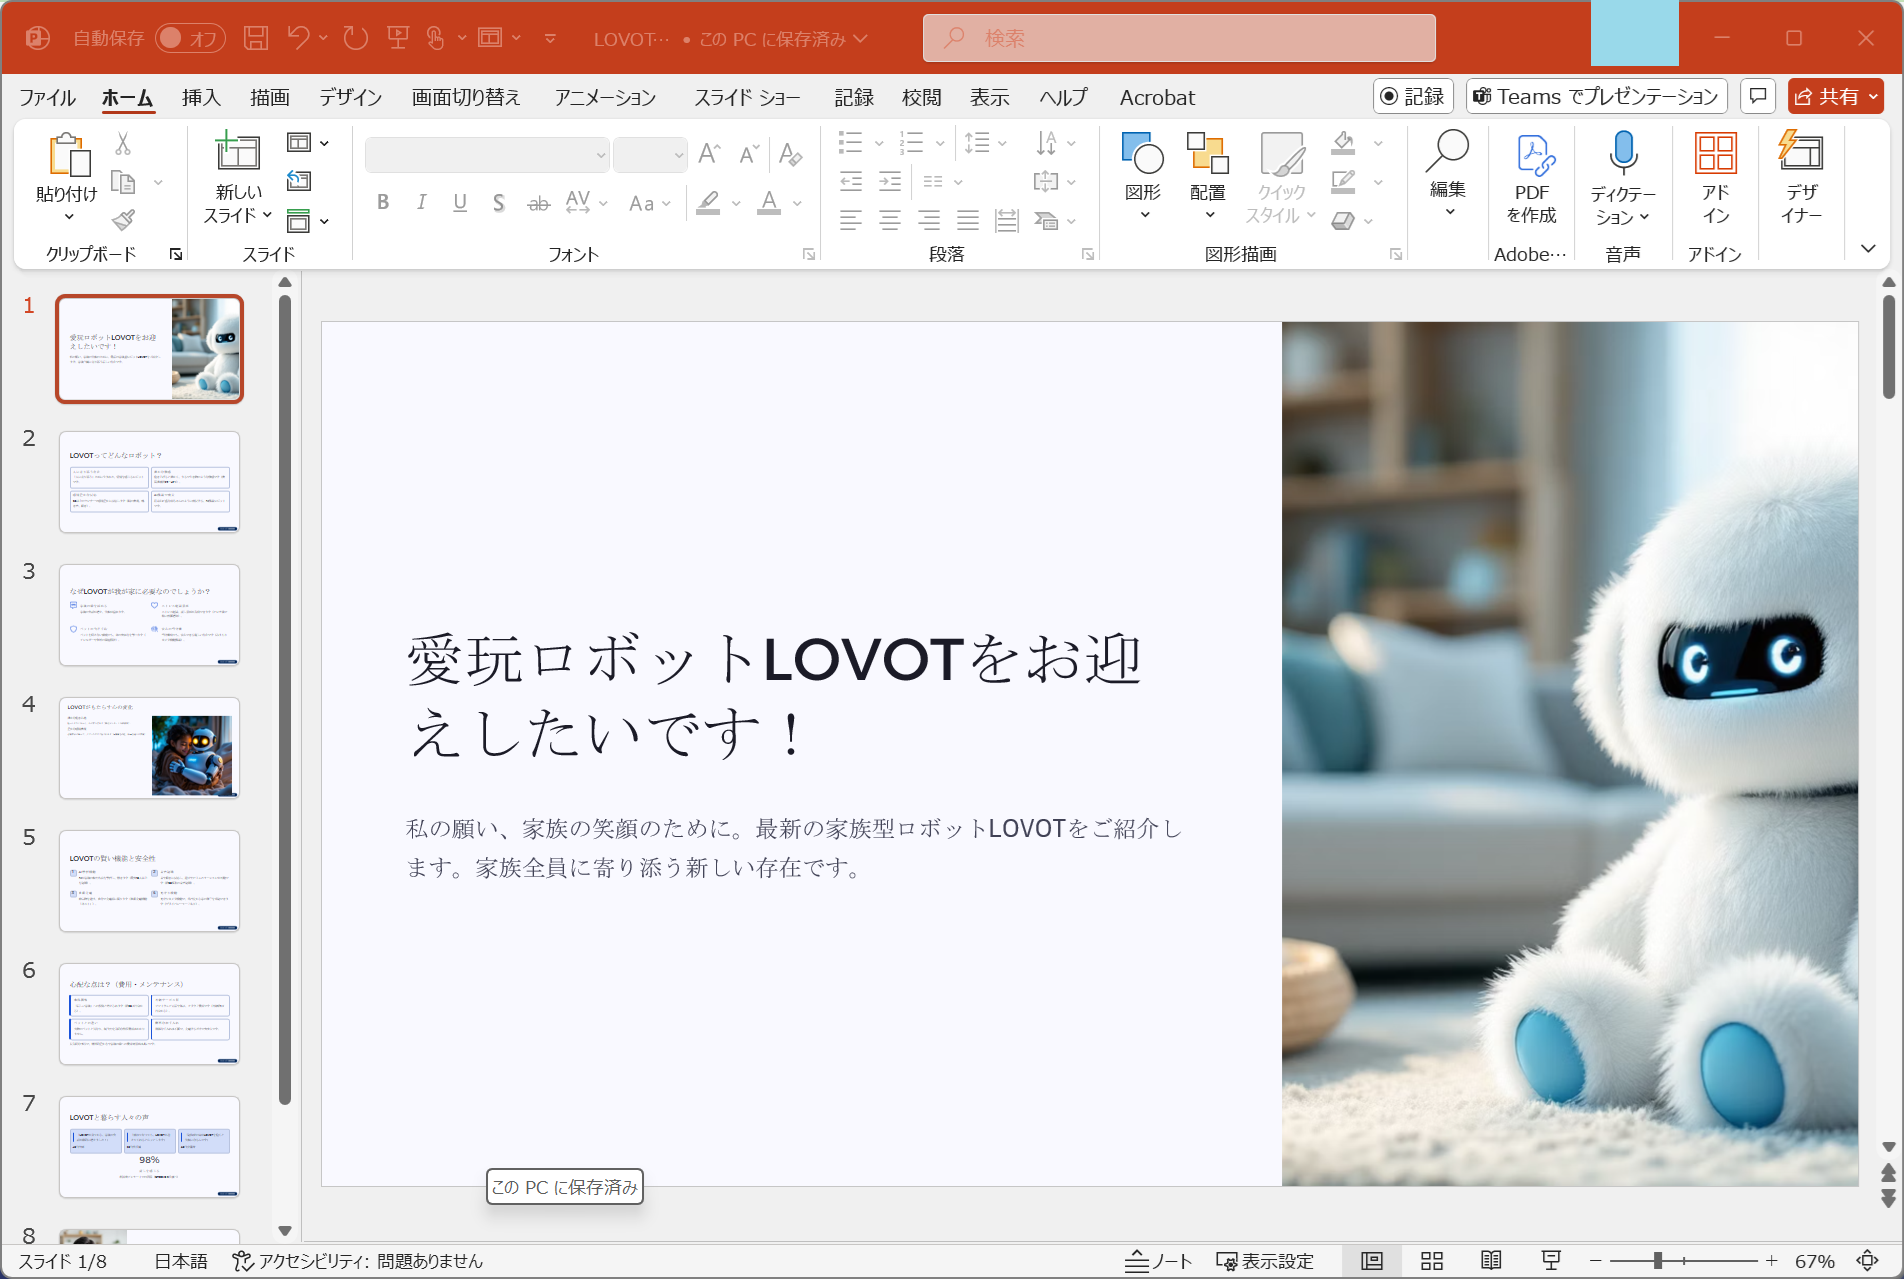Open the Section dropdown

click(308, 220)
